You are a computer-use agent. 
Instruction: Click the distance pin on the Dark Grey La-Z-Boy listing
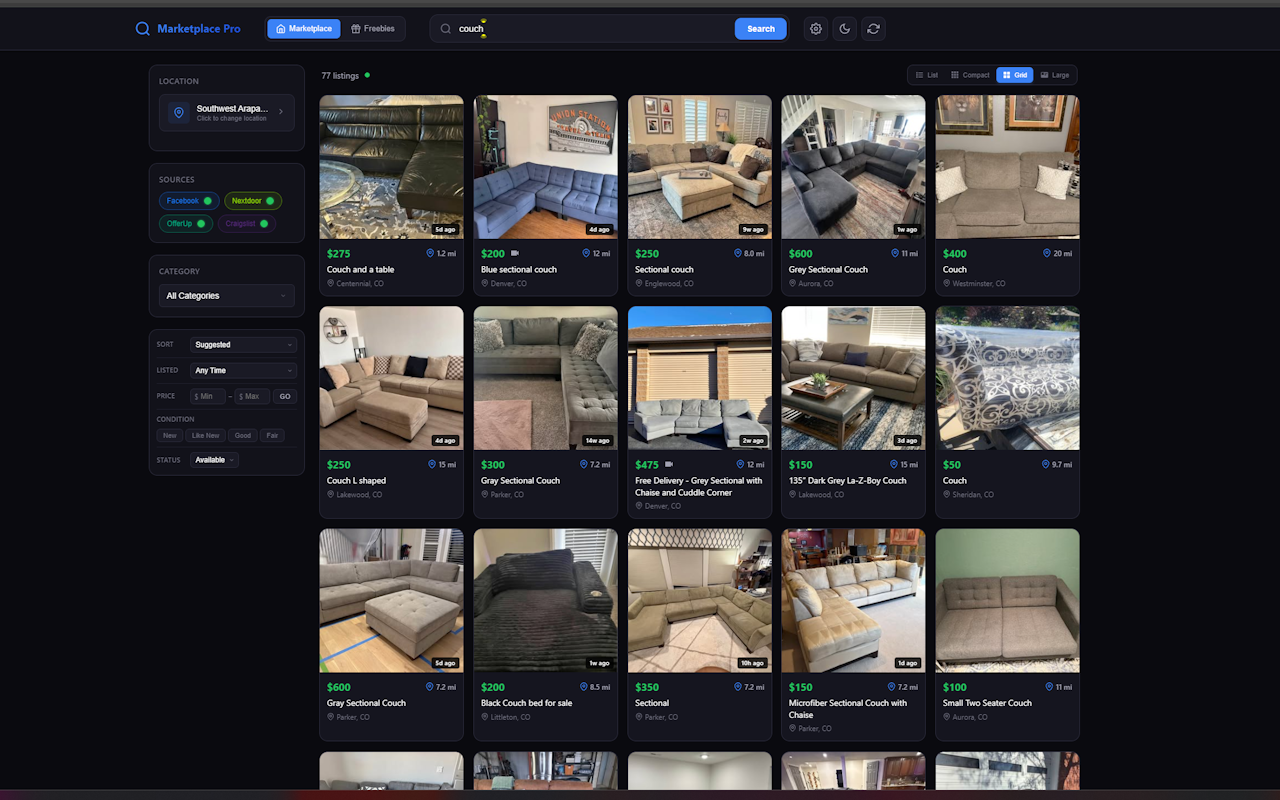(895, 465)
